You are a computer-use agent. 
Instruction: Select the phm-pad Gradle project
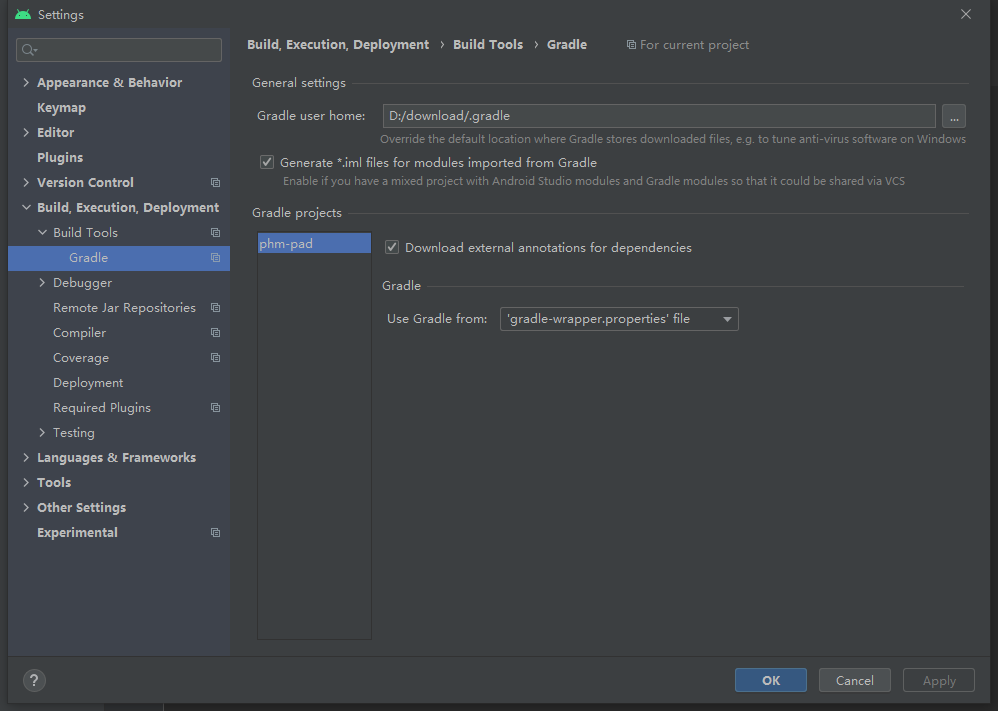tap(313, 243)
